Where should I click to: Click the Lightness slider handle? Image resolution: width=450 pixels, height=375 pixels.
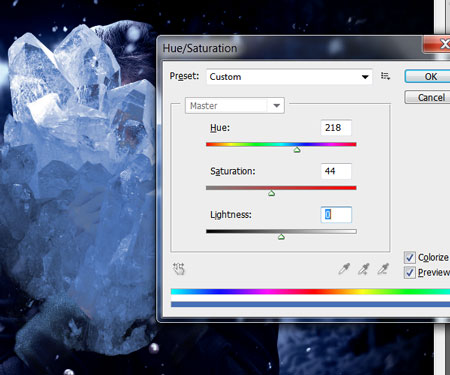[281, 237]
